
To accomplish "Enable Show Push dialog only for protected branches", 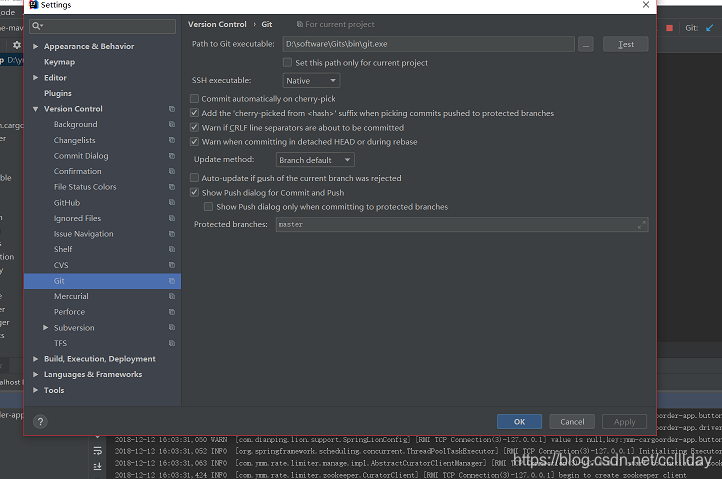I will coord(209,207).
